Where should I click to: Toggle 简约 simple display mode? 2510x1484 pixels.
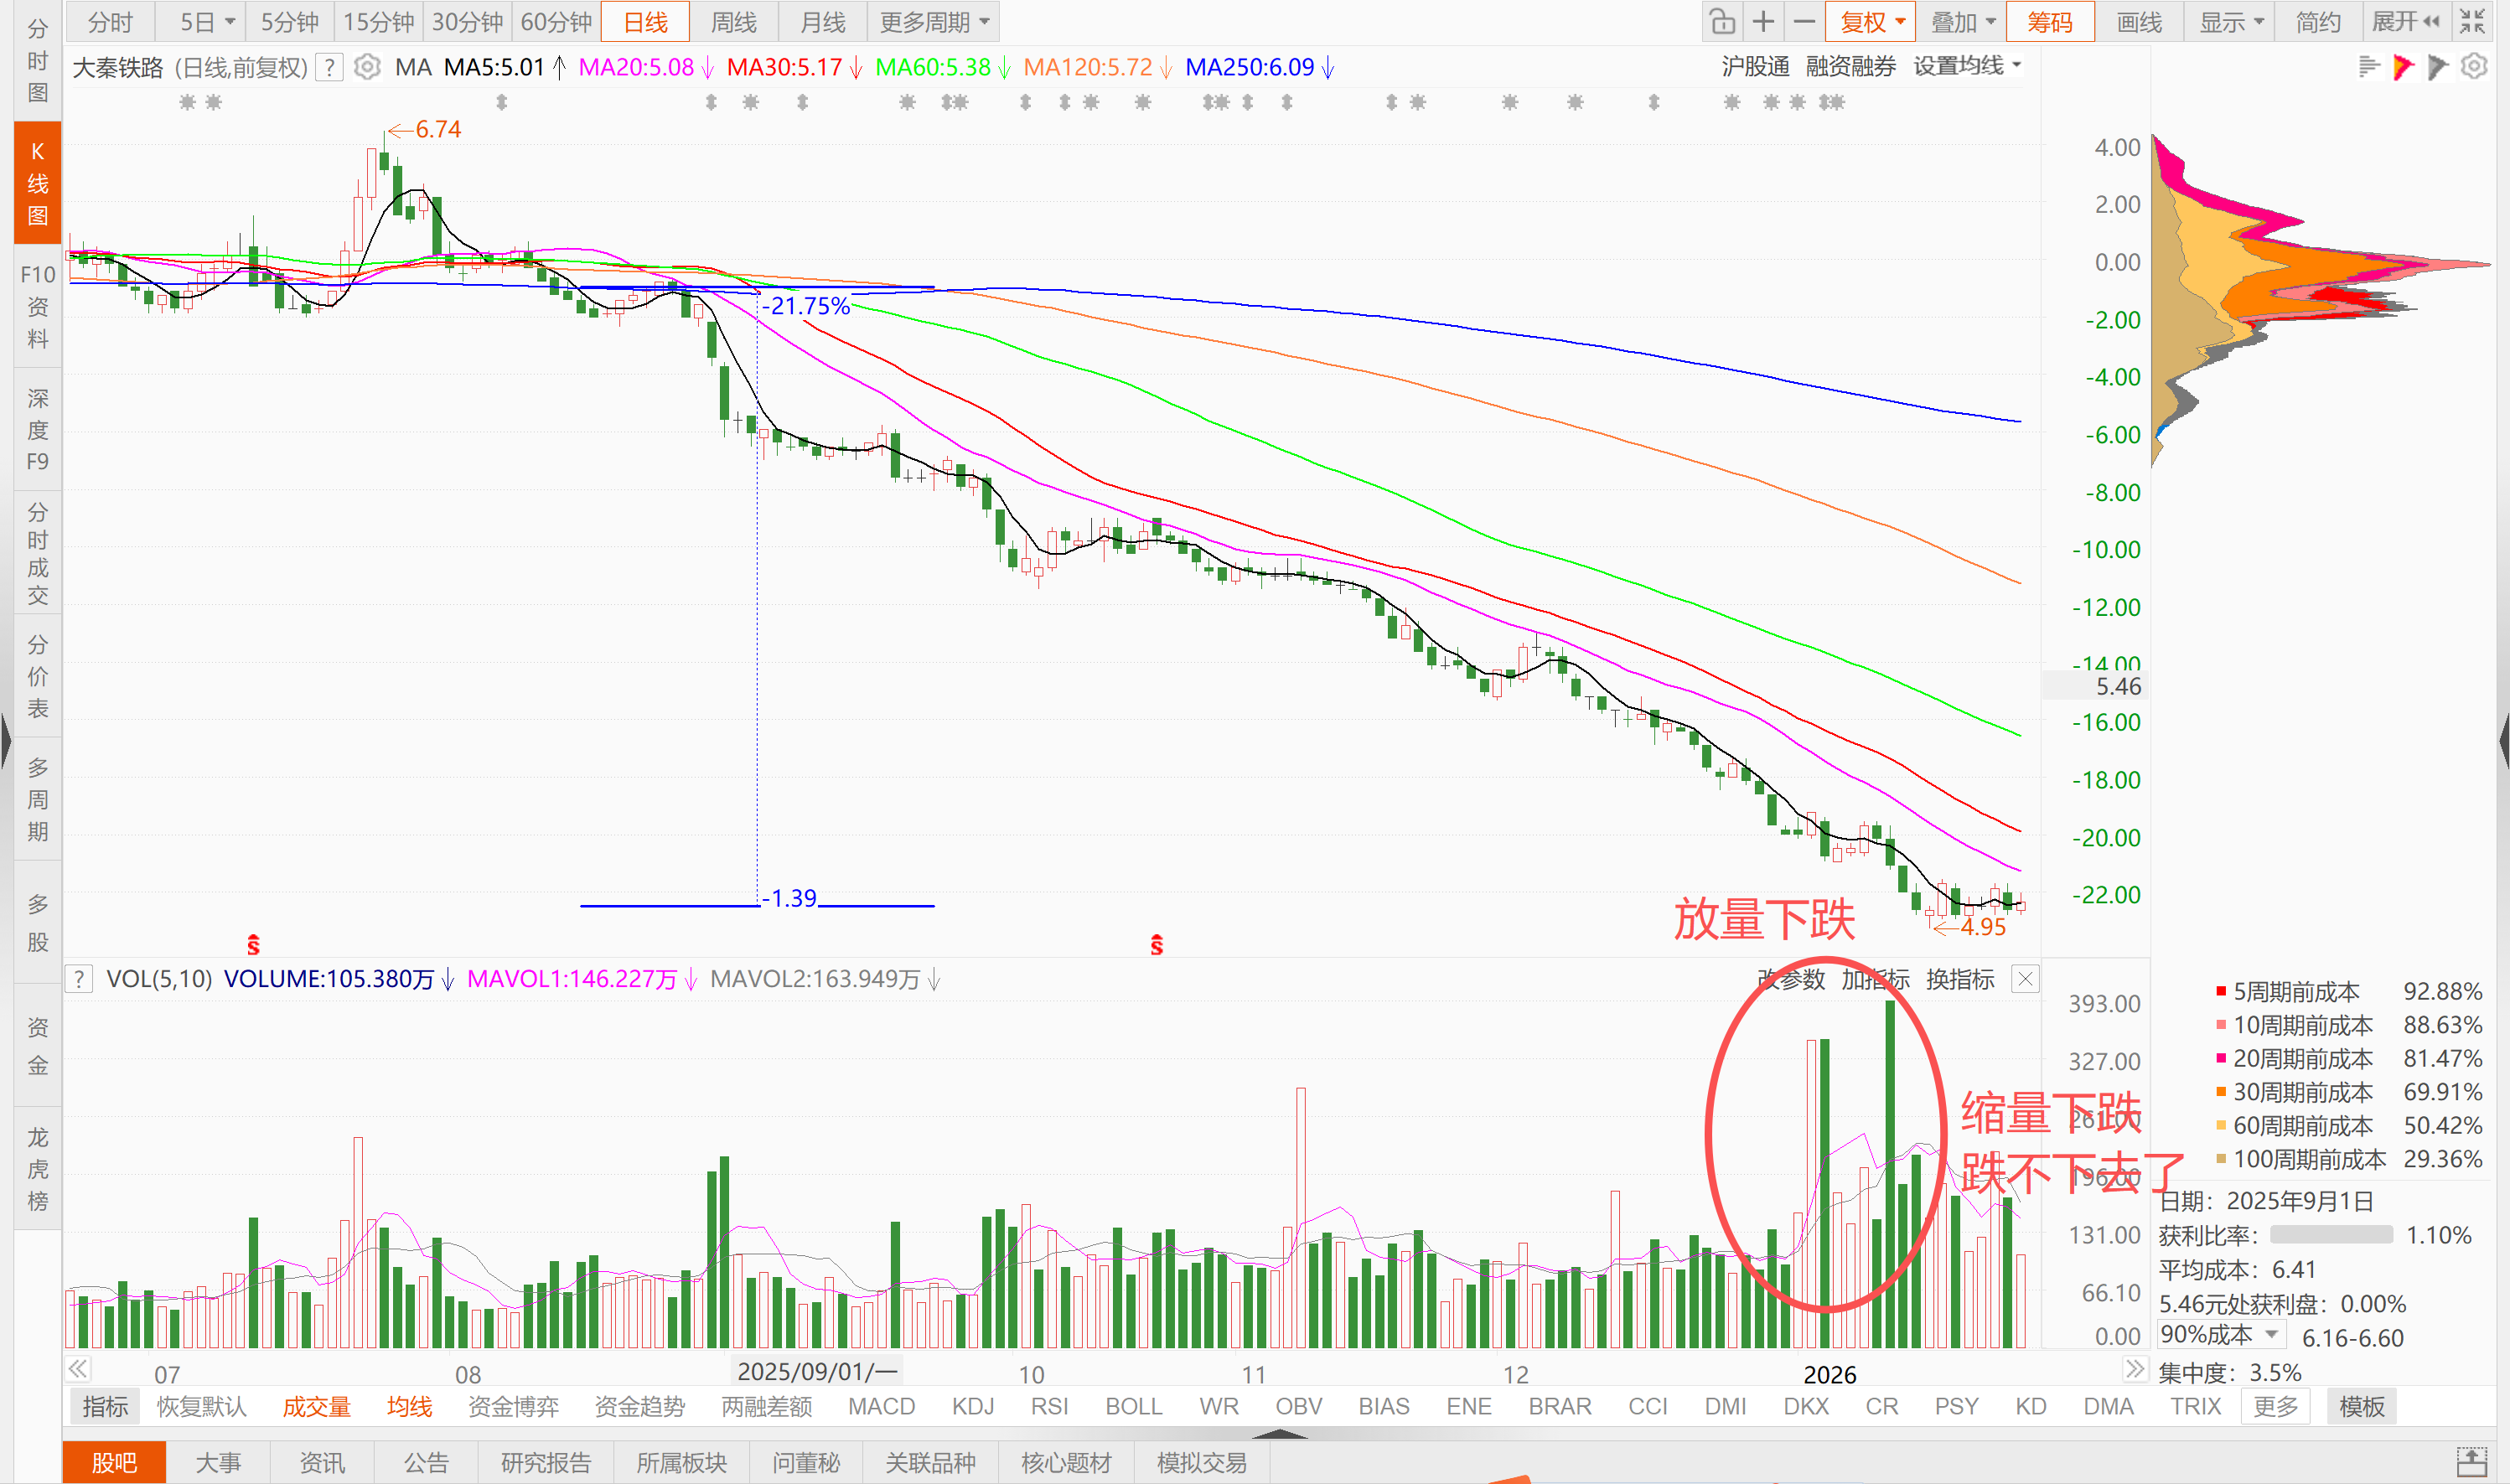(2317, 22)
